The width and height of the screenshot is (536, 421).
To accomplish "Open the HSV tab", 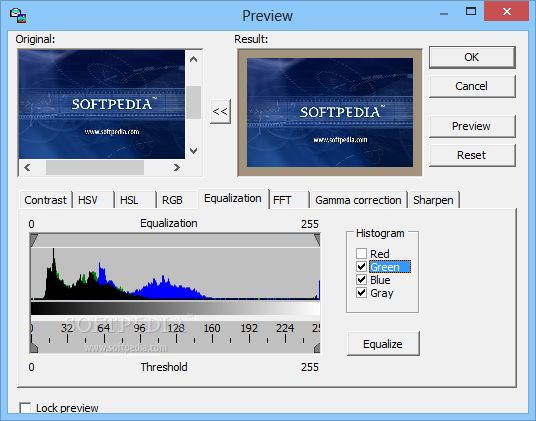I will 93,200.
